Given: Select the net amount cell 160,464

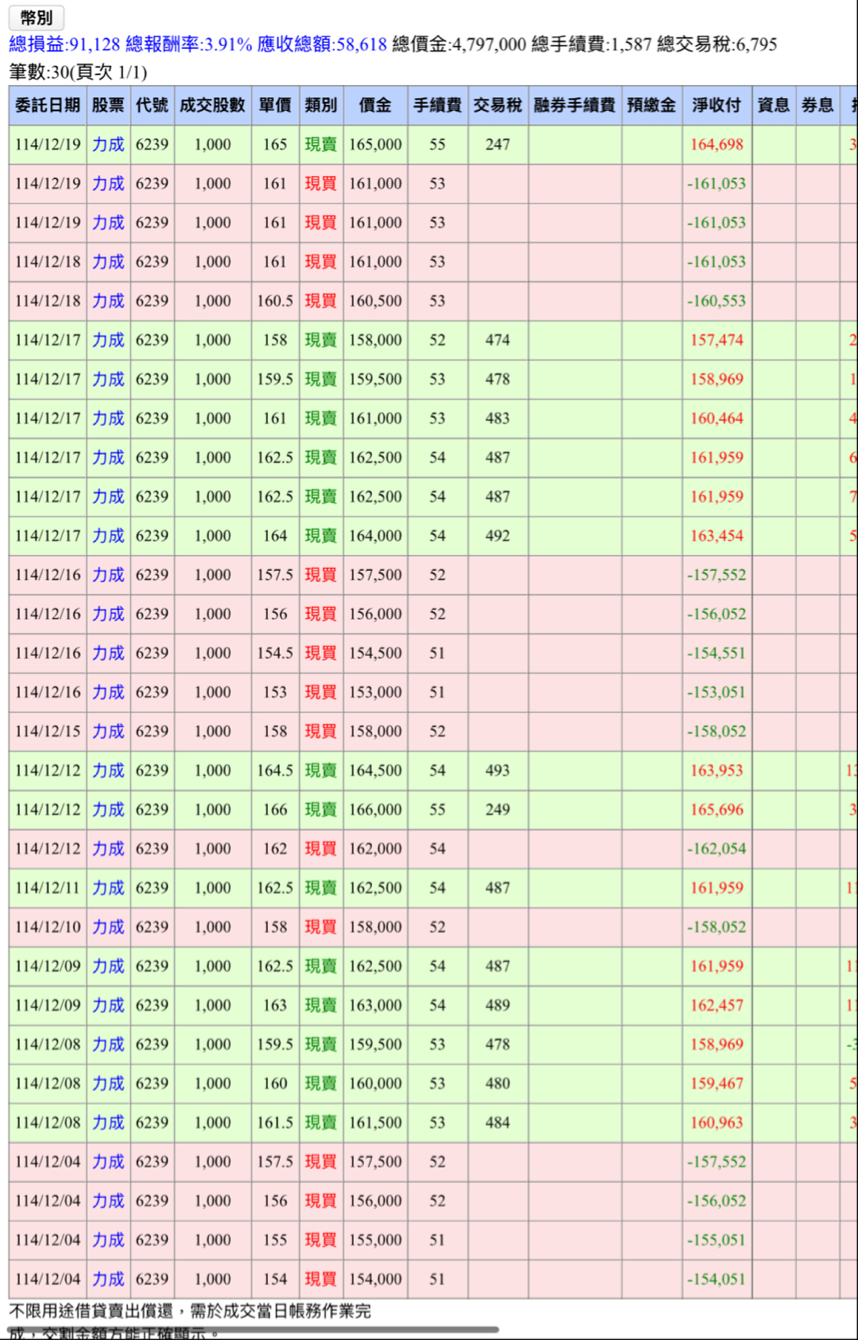Looking at the screenshot, I should (716, 419).
